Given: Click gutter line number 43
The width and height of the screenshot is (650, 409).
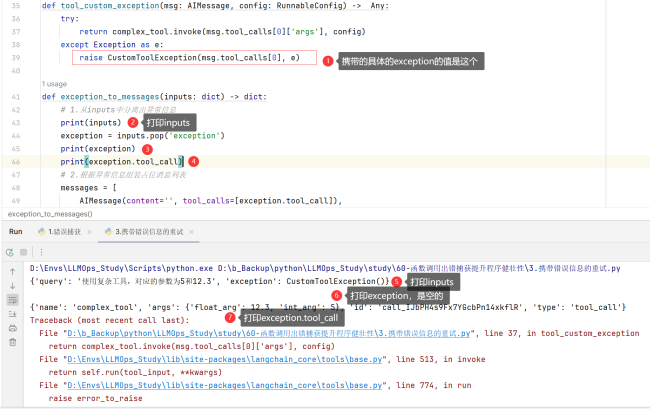Looking at the screenshot, I should [16, 123].
